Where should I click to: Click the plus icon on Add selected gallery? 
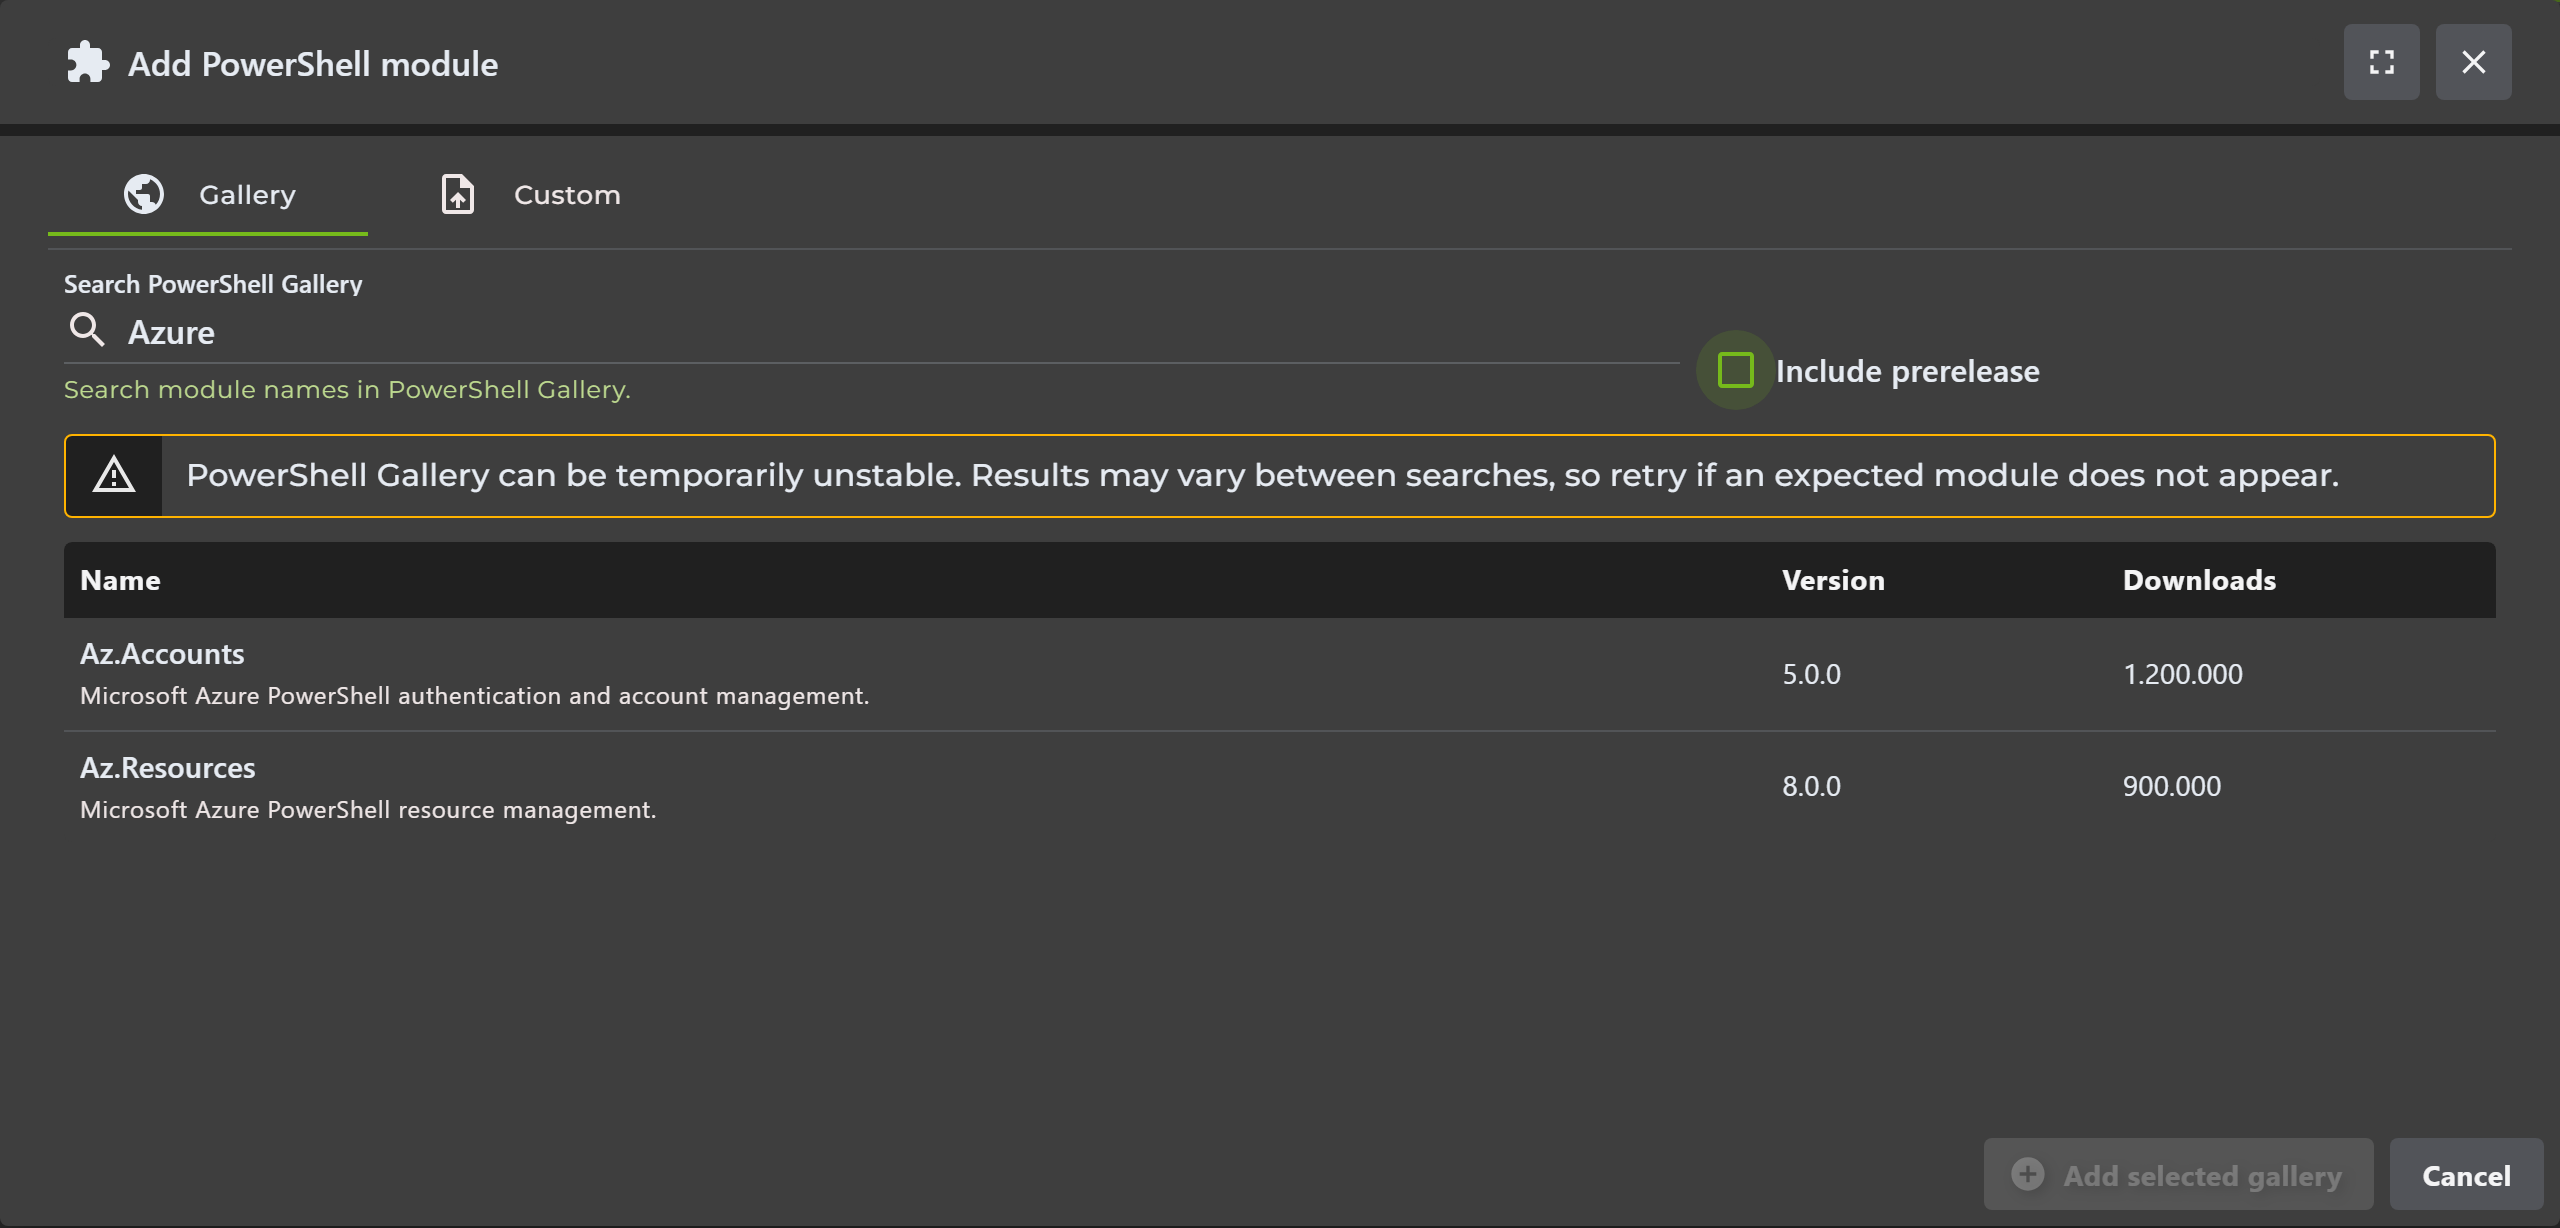[2027, 1174]
